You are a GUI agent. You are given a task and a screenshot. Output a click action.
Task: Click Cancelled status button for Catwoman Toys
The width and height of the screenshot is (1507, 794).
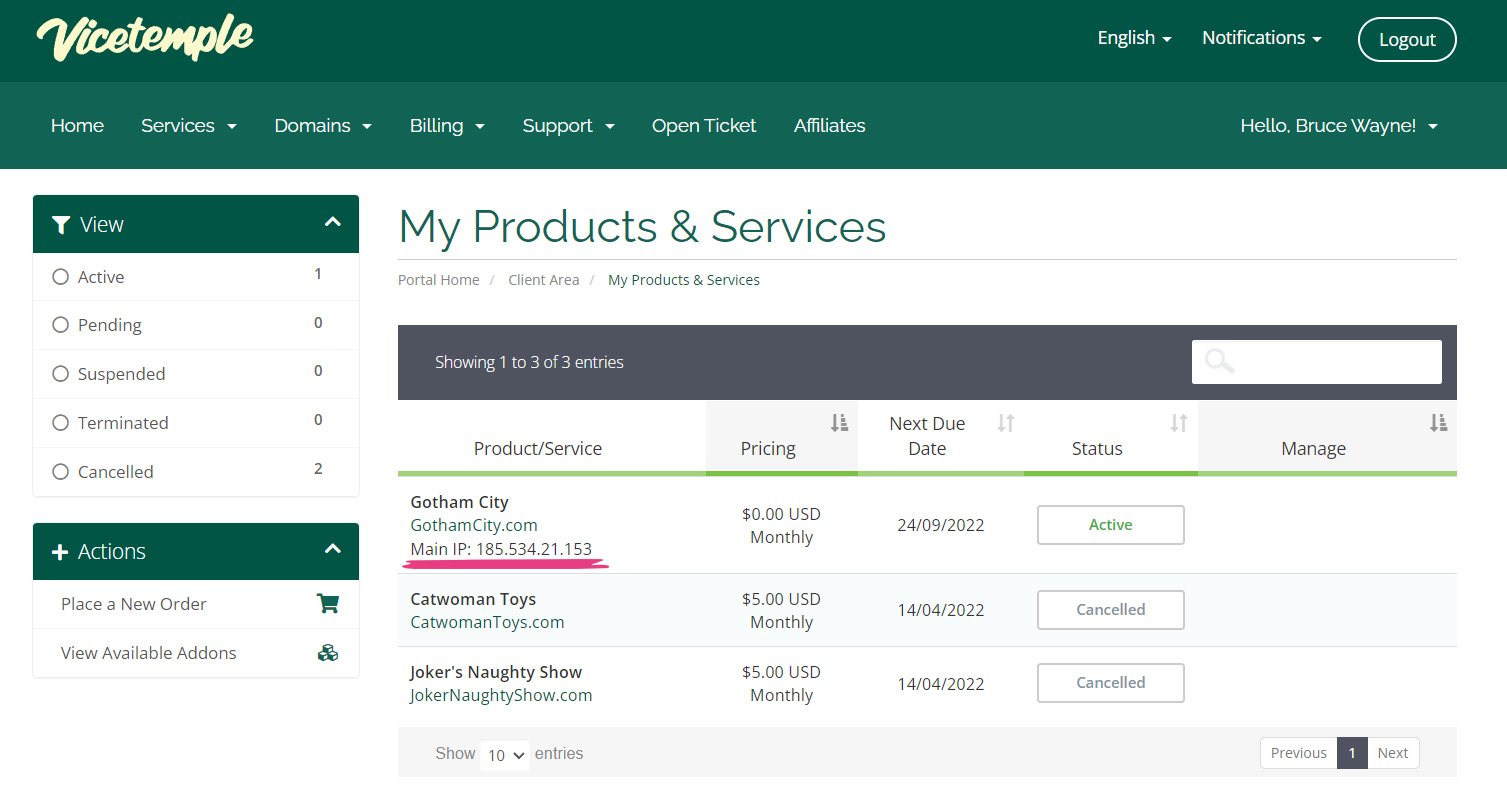tap(1110, 610)
